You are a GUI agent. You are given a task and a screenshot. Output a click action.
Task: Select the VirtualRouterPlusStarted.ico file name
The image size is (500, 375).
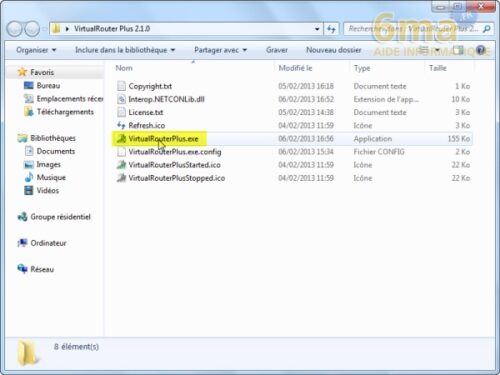pyautogui.click(x=174, y=165)
